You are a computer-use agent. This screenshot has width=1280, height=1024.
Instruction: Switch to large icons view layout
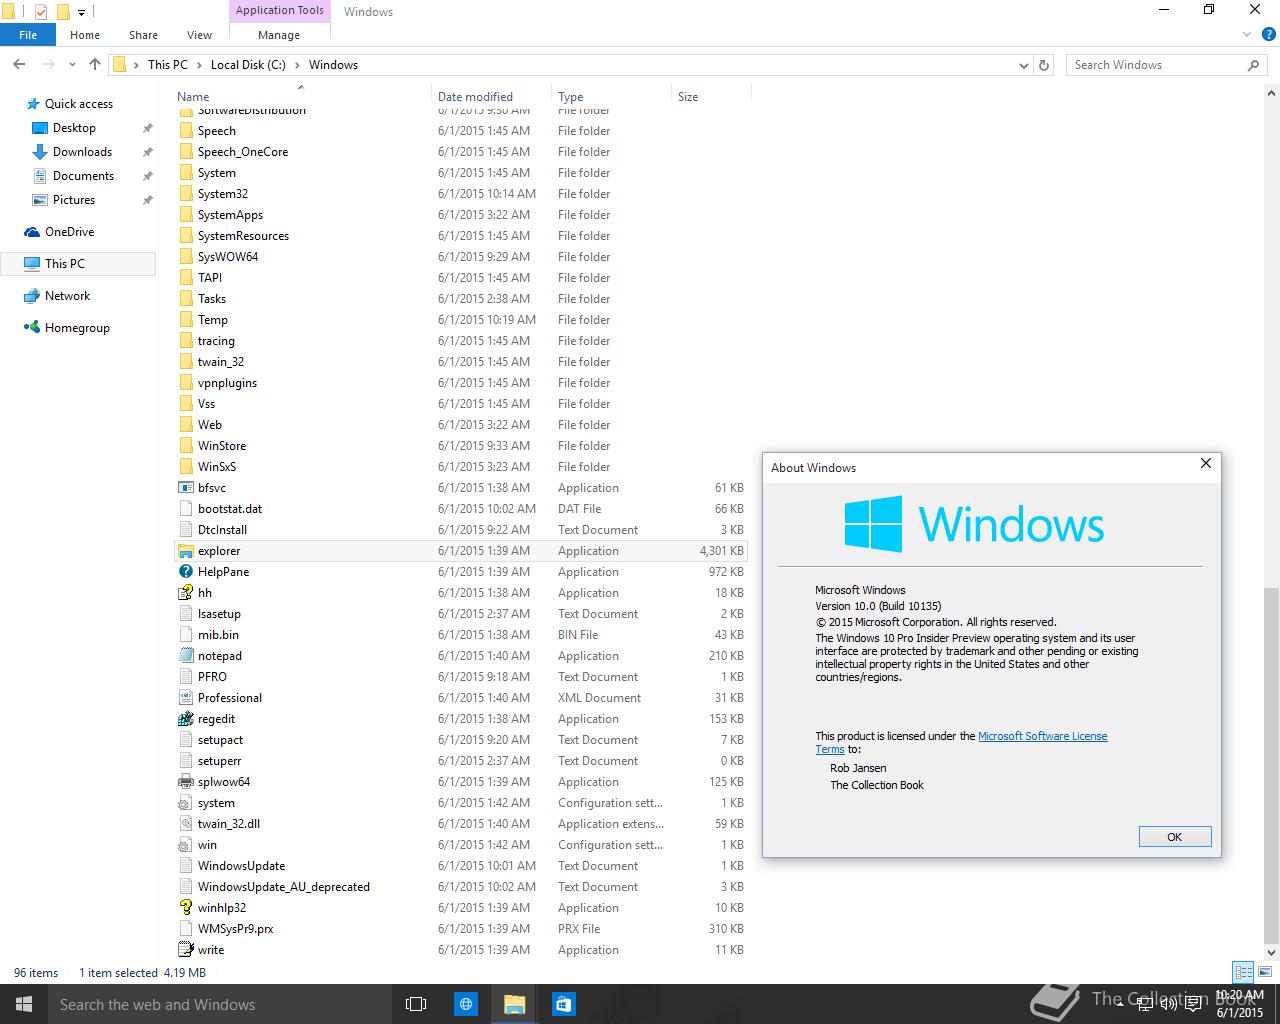coord(1265,972)
